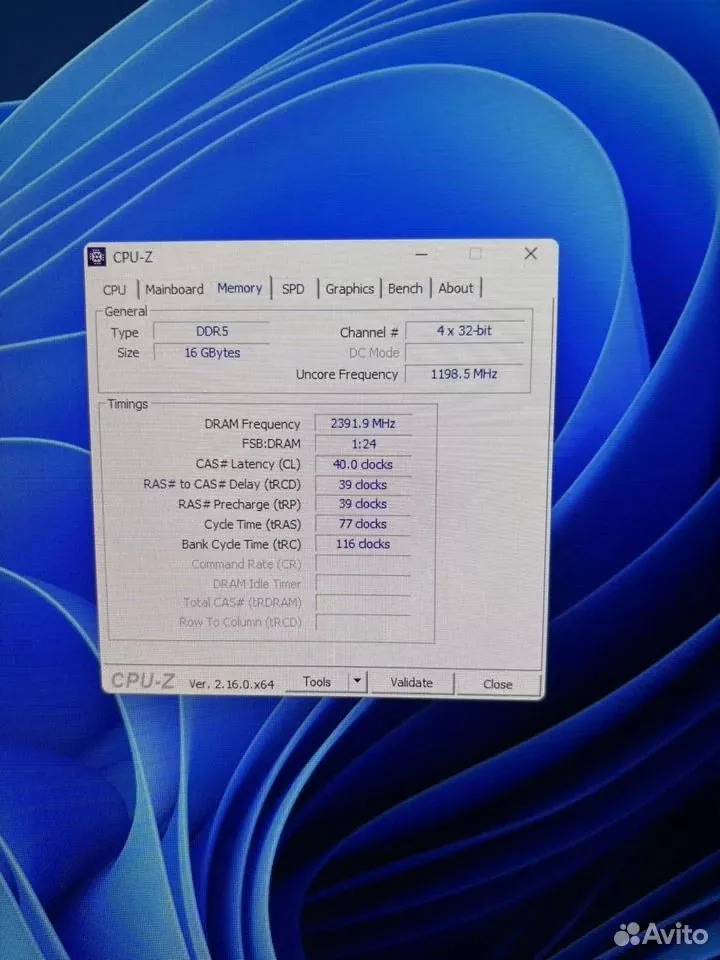720x960 pixels.
Task: Click the 116 clocks tRC value
Action: click(363, 544)
